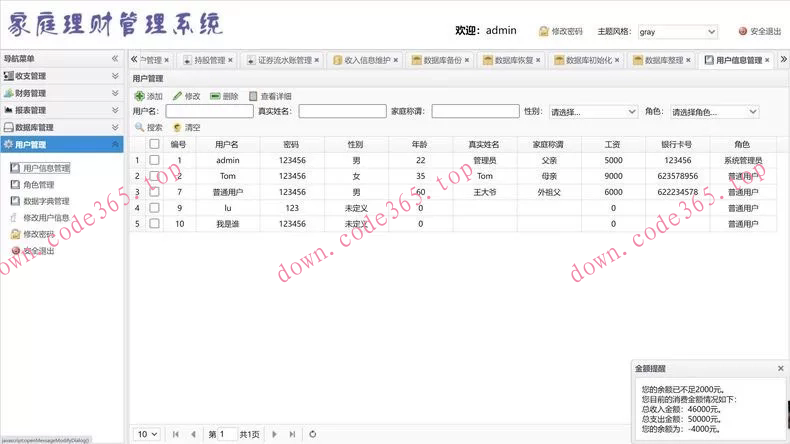Click 安全退出 in the top header

760,31
